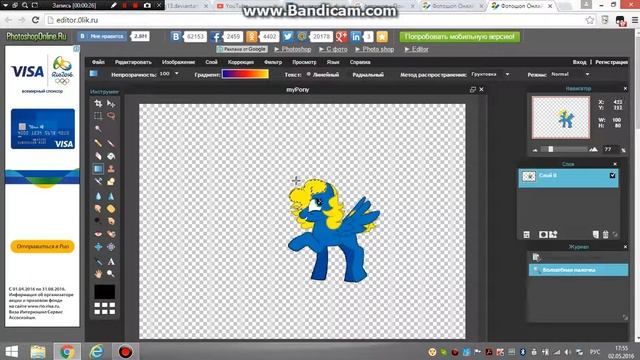The width and height of the screenshot is (640, 360).
Task: Select the Dodge tool
Action: [98, 221]
